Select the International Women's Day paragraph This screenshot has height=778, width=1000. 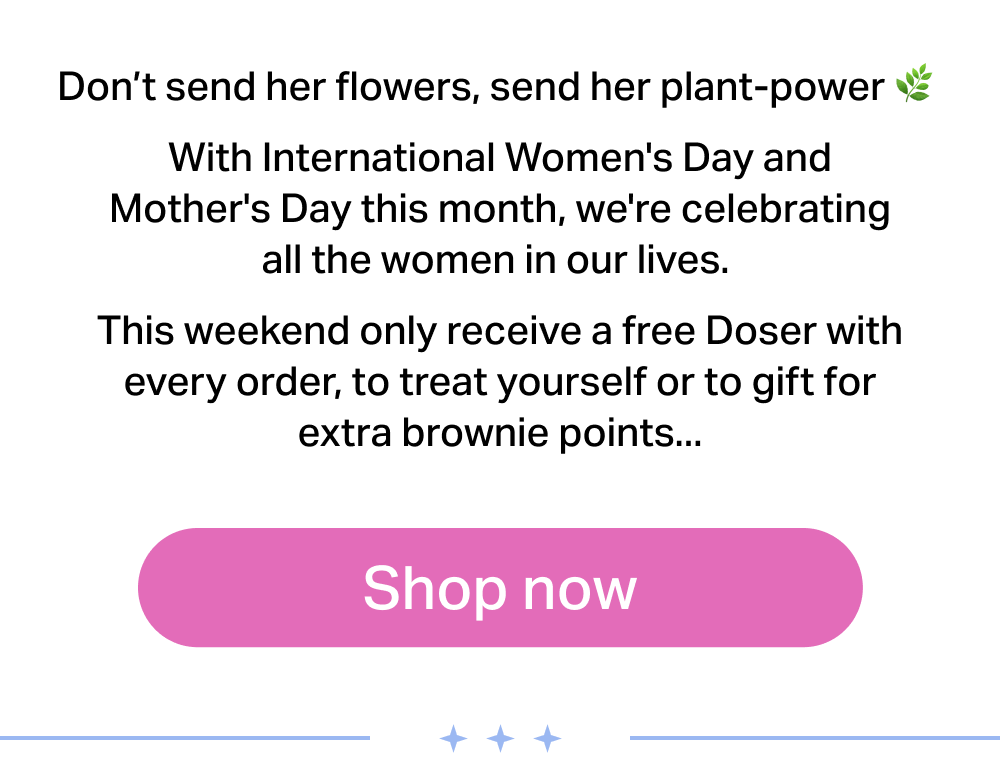pyautogui.click(x=500, y=208)
